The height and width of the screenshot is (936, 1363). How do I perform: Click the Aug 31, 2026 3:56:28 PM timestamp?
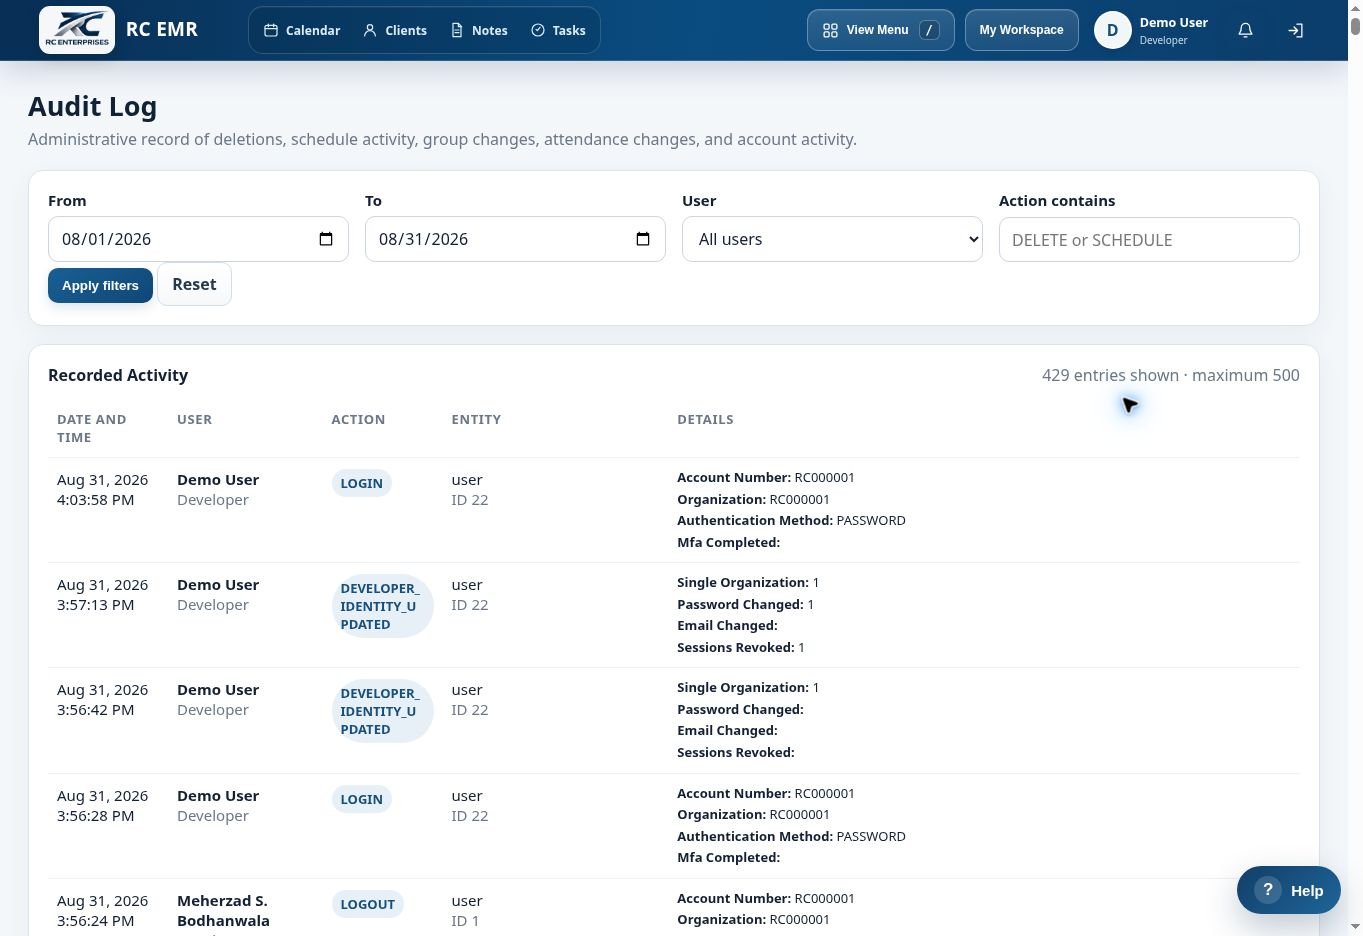(102, 806)
